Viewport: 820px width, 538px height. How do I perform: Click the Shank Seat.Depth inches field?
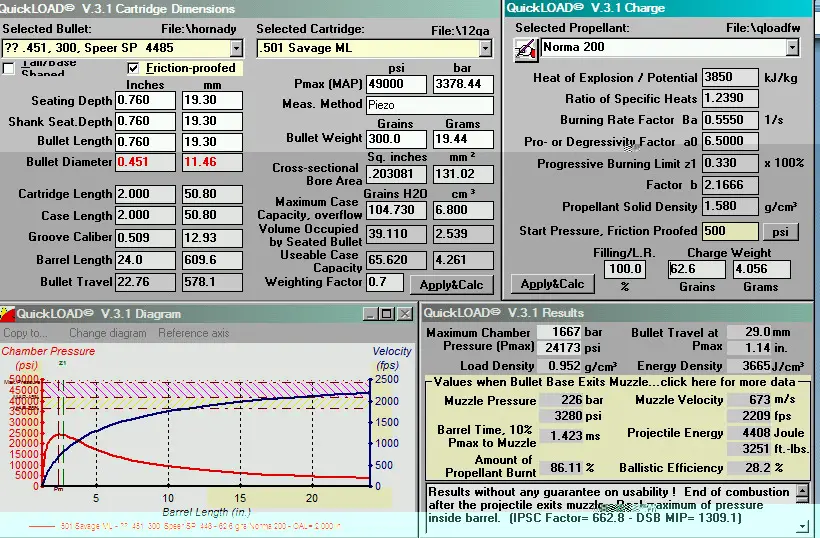(x=145, y=121)
